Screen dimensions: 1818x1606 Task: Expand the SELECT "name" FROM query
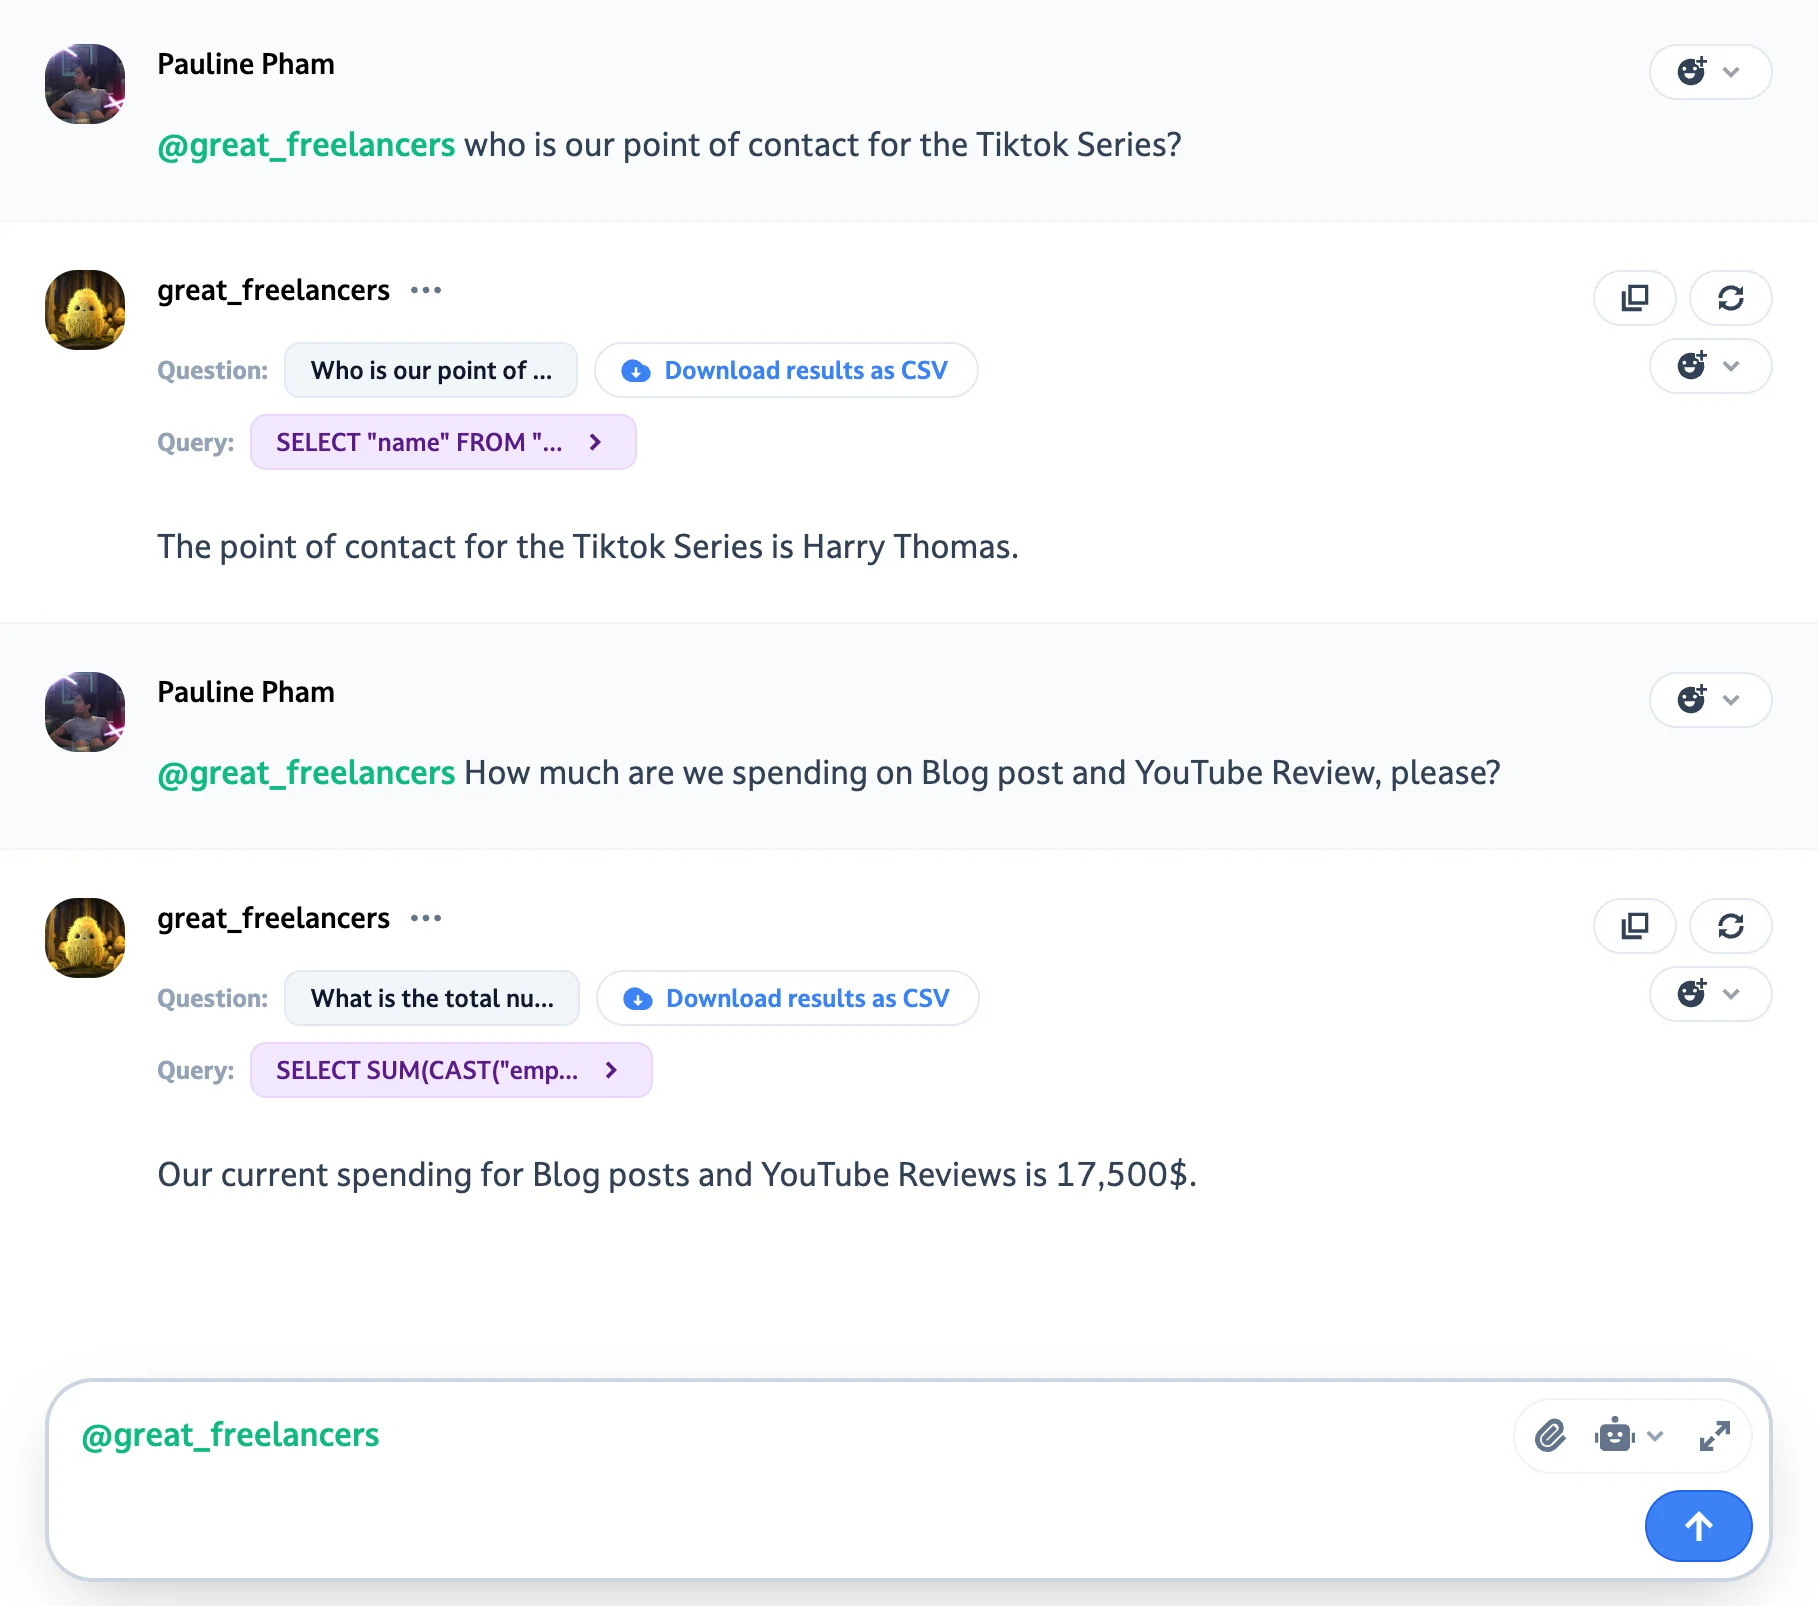(443, 442)
